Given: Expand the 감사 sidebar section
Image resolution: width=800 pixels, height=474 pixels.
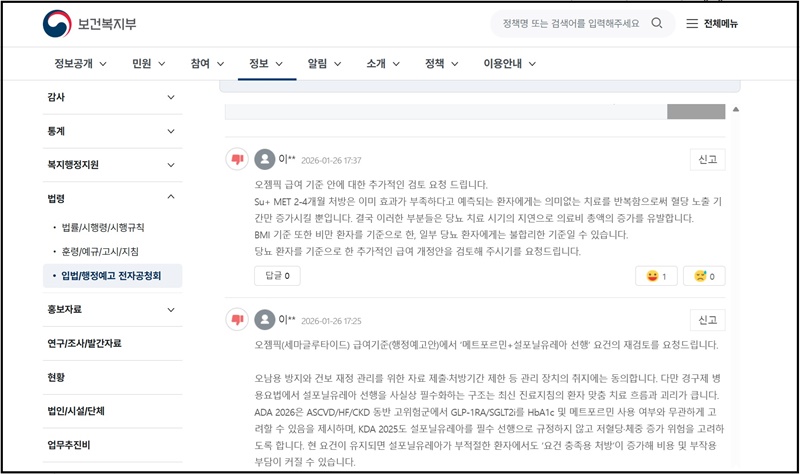Looking at the screenshot, I should (171, 97).
